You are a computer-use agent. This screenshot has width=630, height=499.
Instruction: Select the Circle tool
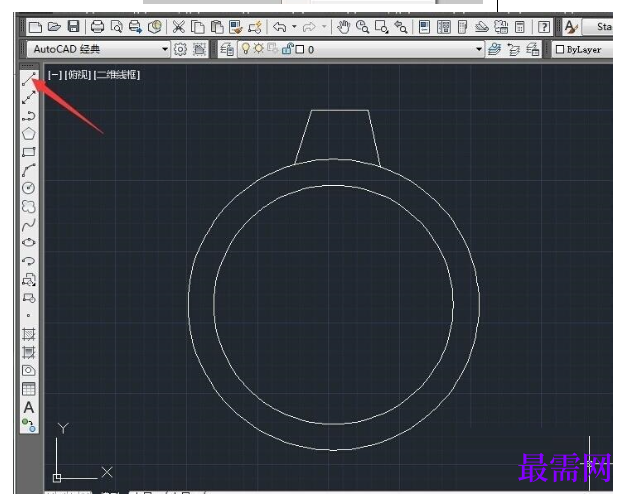[x=29, y=188]
